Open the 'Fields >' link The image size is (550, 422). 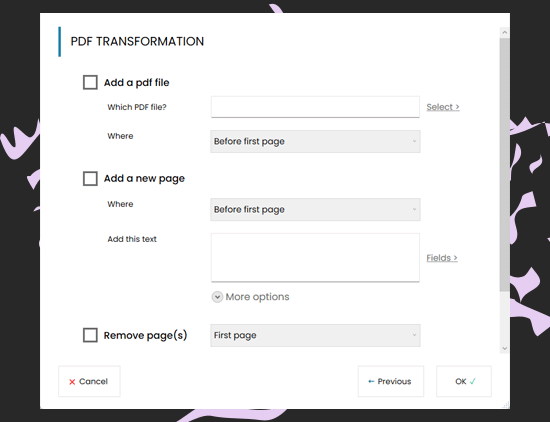coord(442,258)
